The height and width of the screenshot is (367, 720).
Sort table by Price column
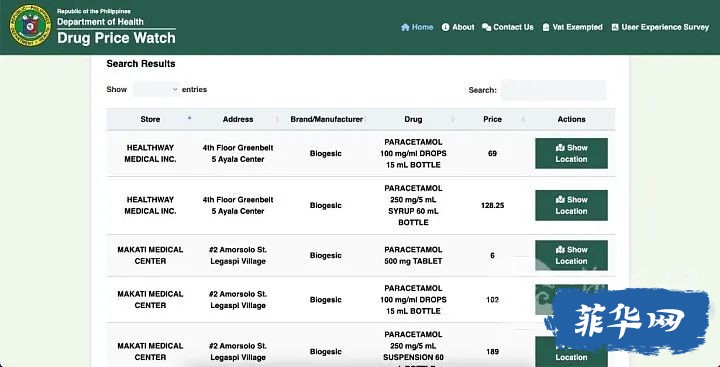tap(492, 119)
